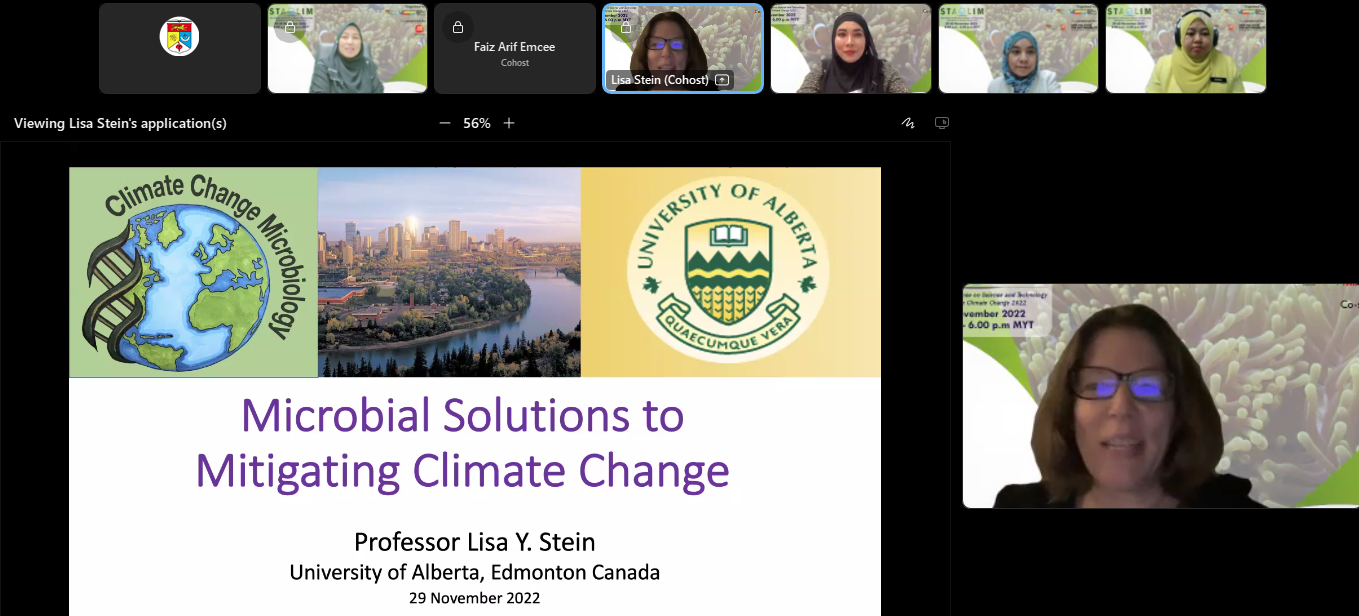Click the University of Alberta crest on slide

tap(729, 272)
